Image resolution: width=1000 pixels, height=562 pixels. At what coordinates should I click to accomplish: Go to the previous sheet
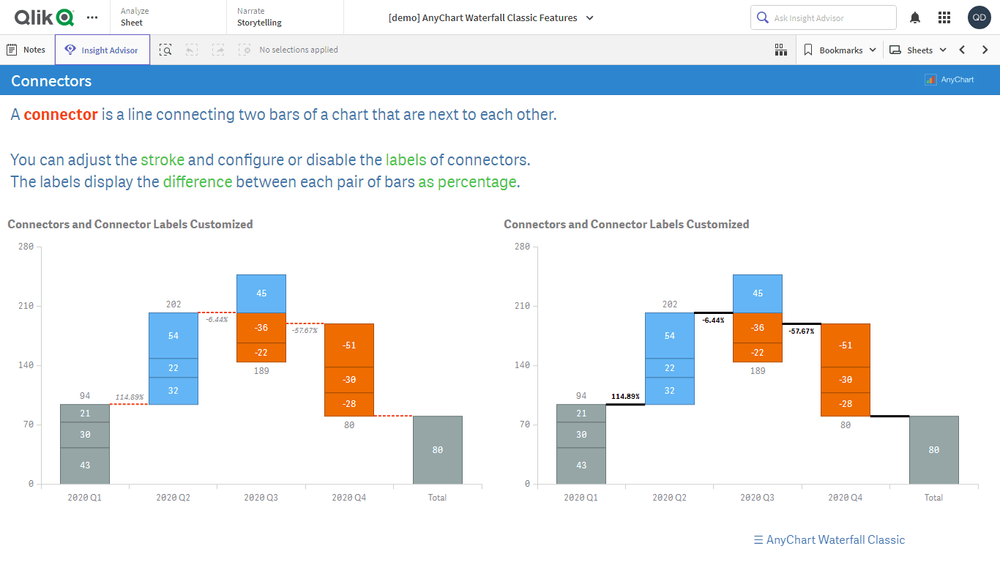(962, 50)
